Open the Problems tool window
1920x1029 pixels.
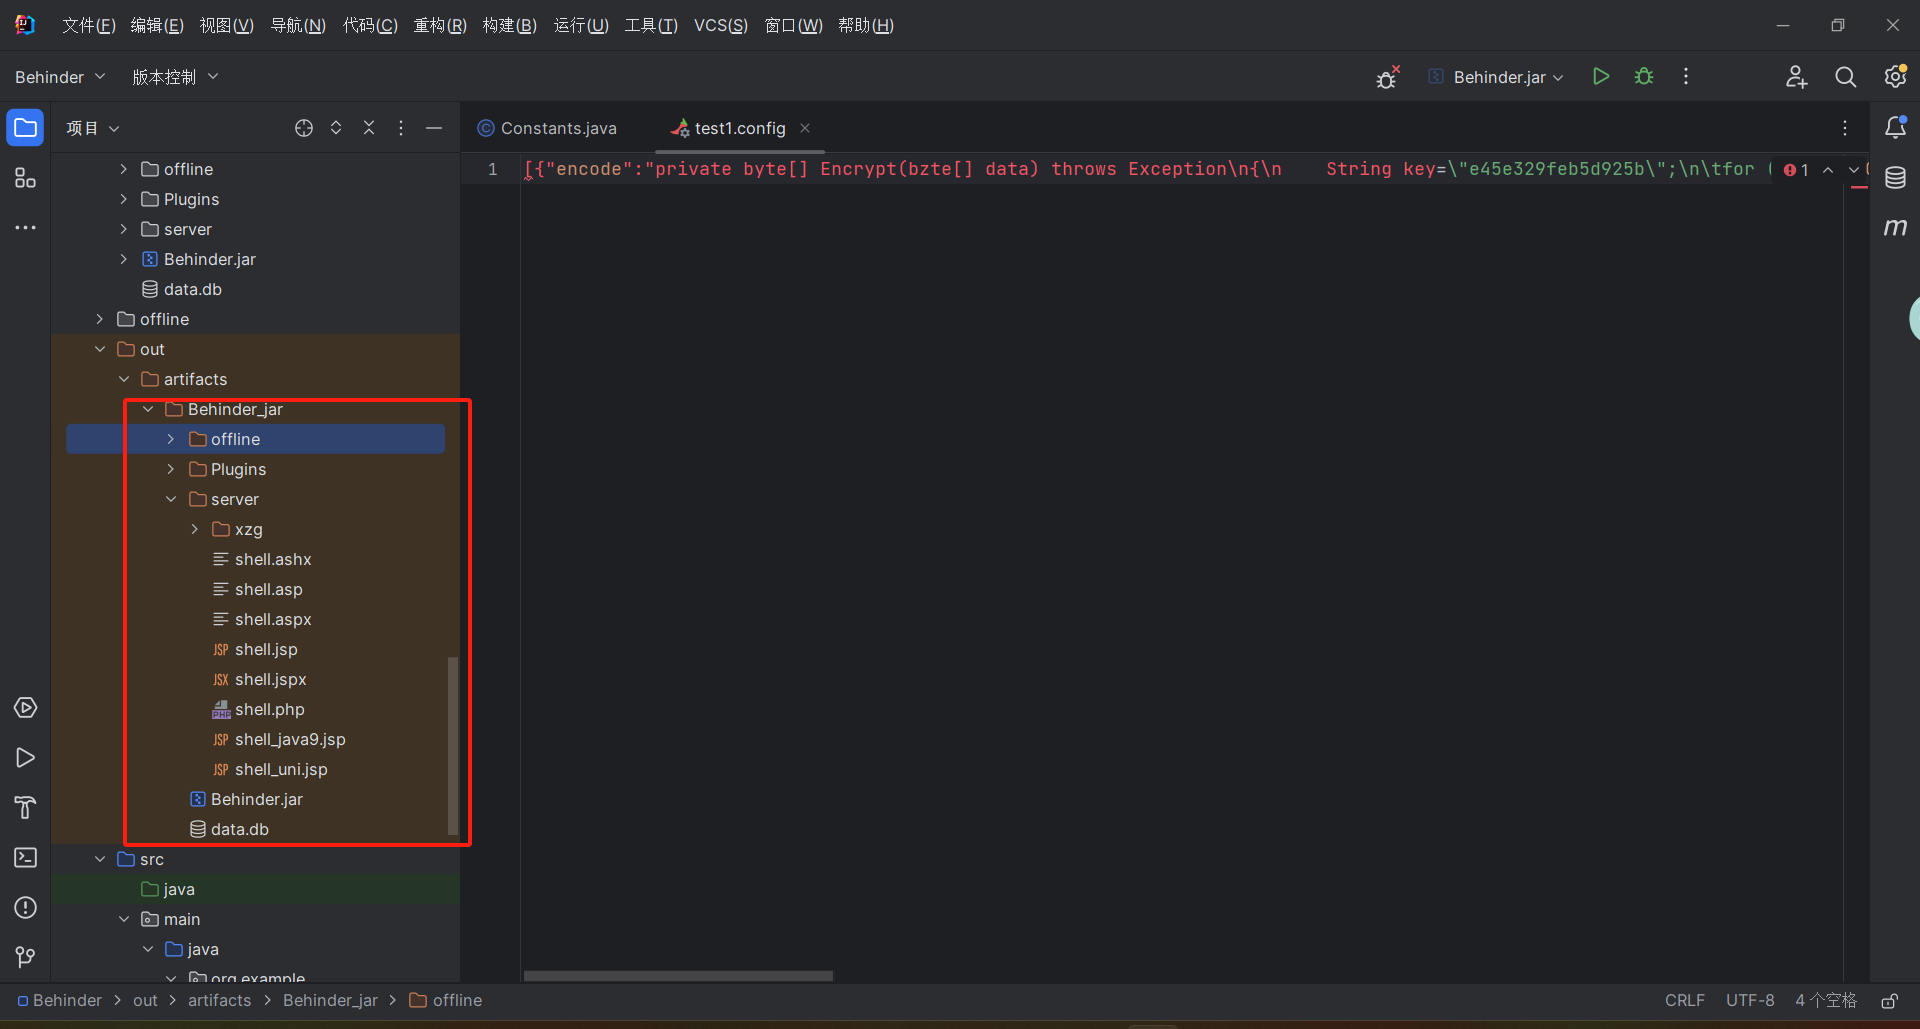25,908
